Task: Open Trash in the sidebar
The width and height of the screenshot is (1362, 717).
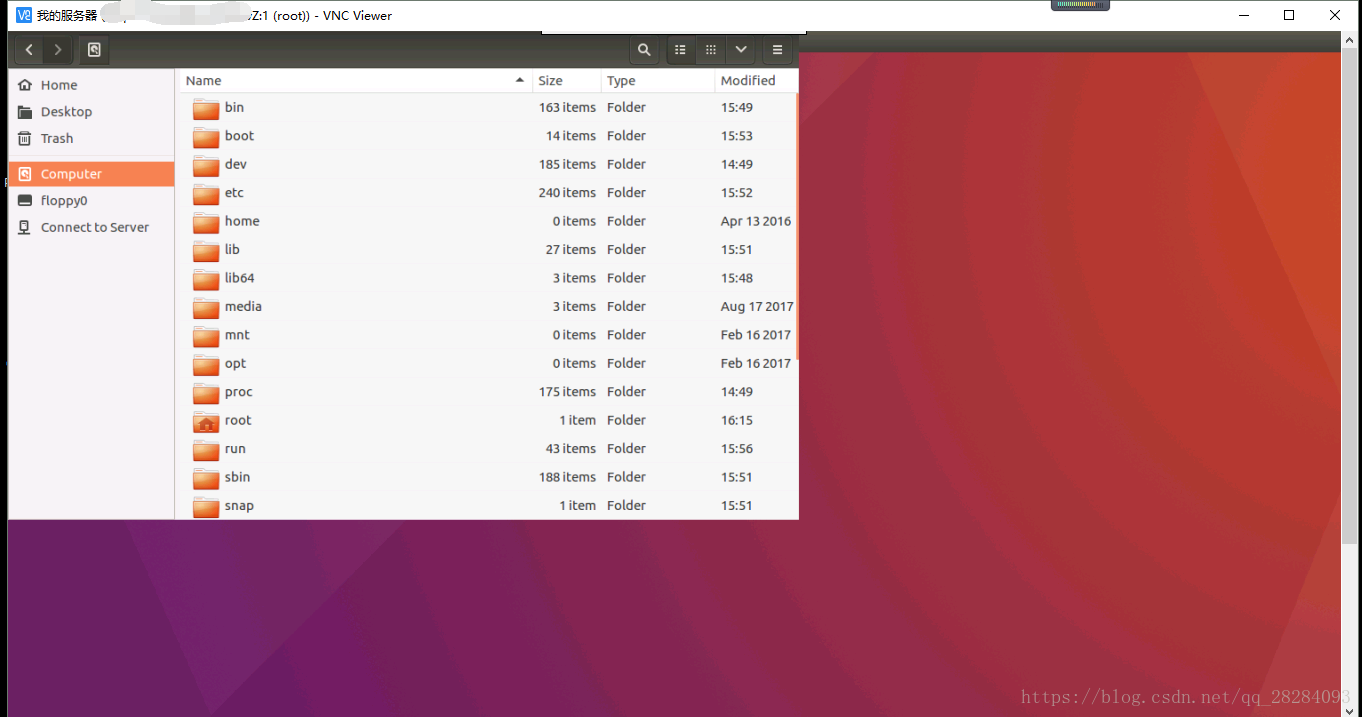Action: tap(91, 138)
